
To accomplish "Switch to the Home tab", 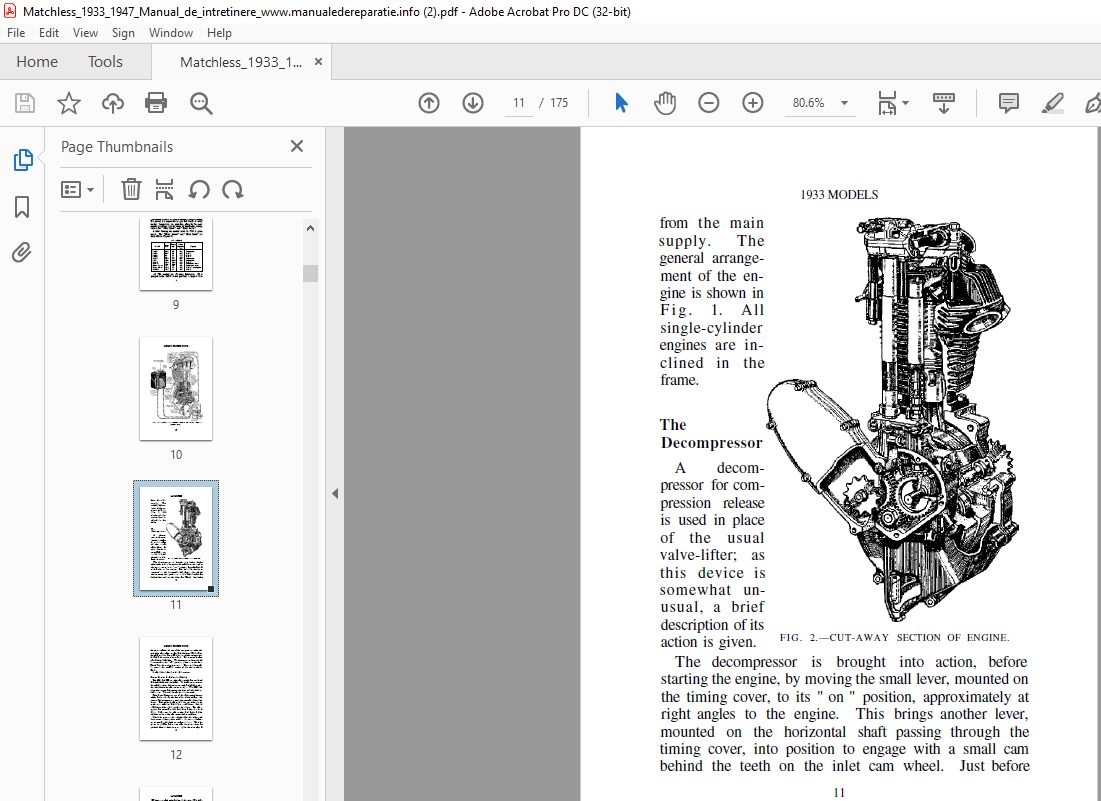I will click(x=37, y=62).
